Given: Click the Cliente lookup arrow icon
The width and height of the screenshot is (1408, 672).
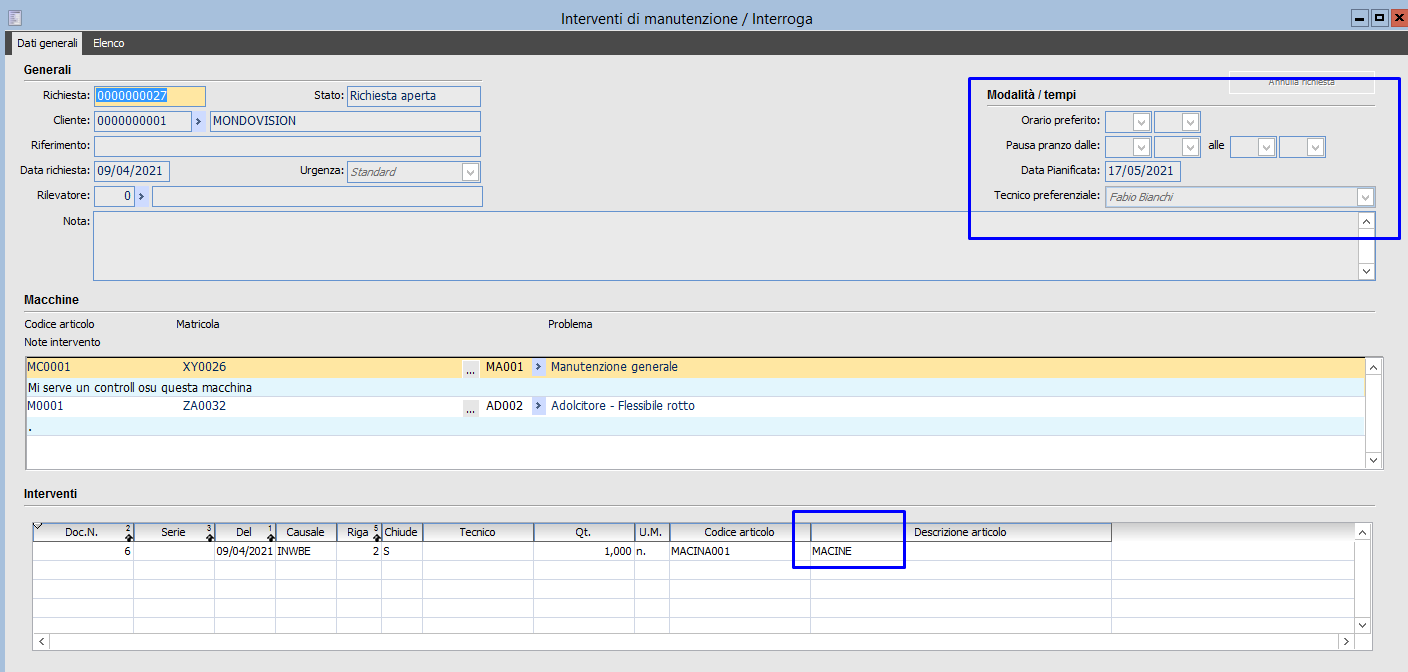Looking at the screenshot, I should point(199,121).
